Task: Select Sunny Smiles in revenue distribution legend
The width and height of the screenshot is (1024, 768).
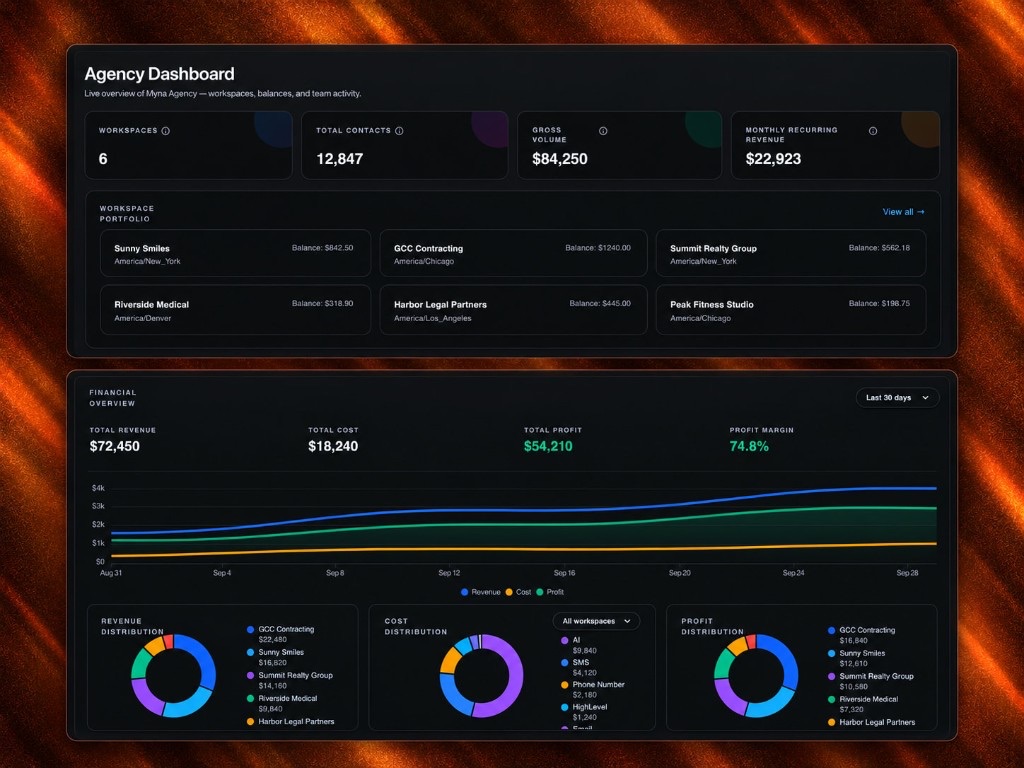Action: [276, 652]
